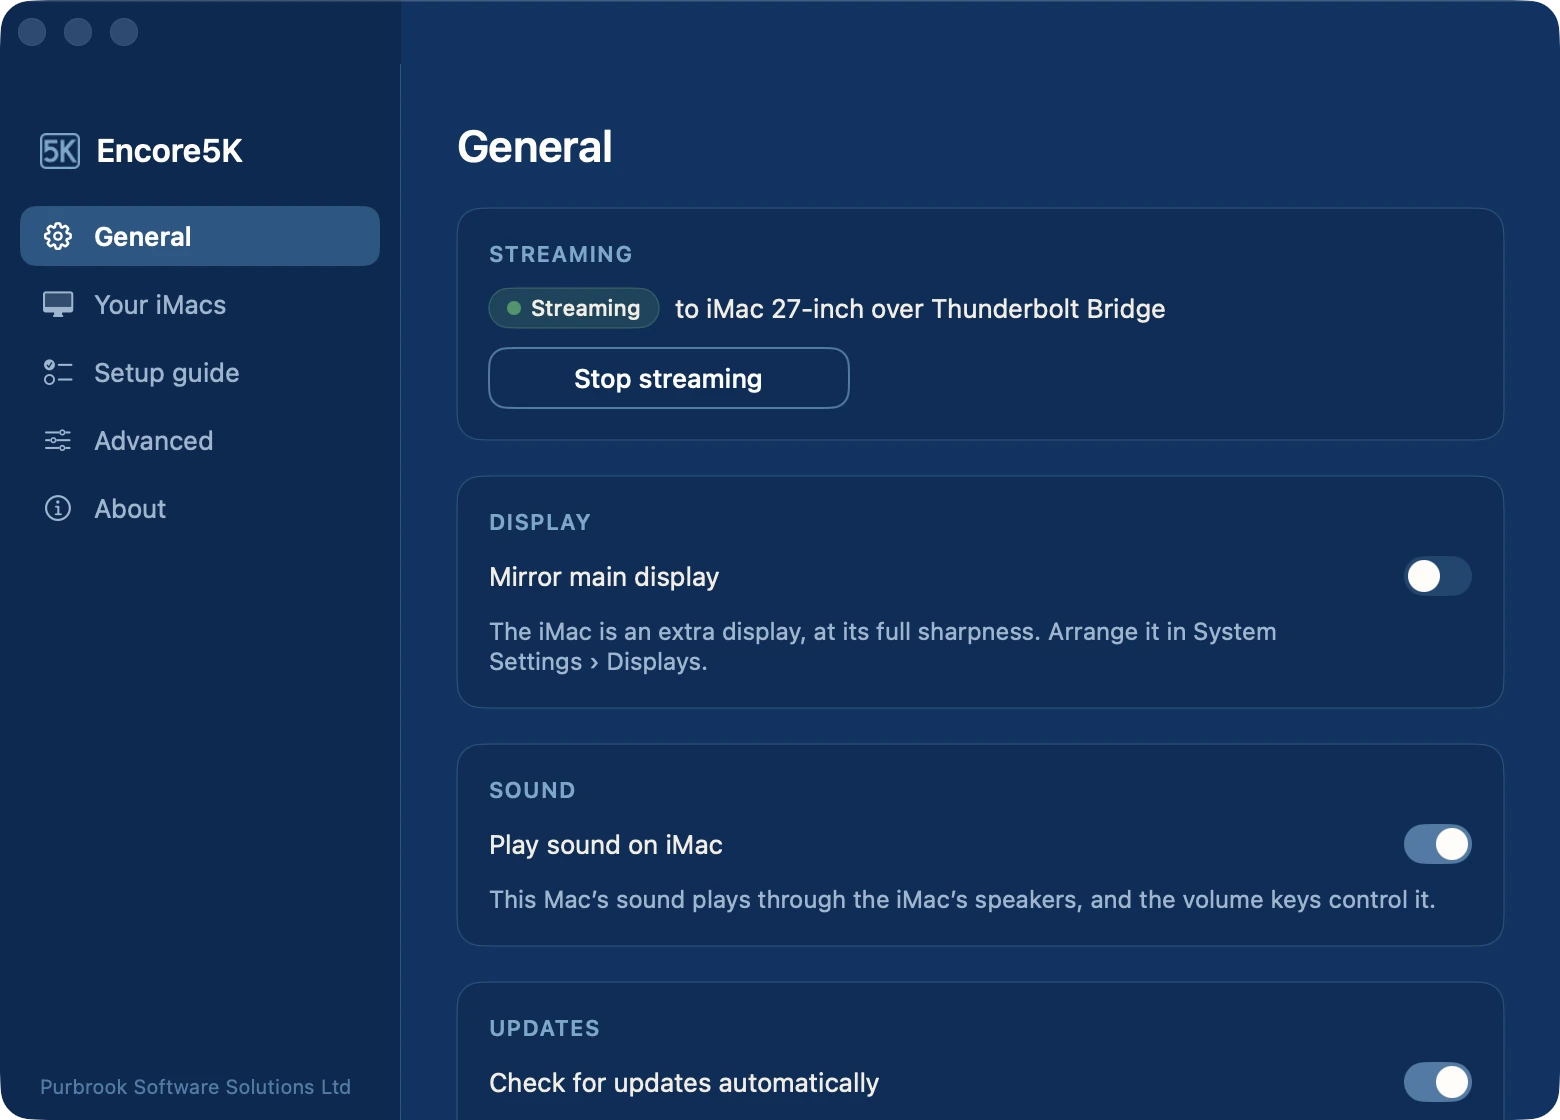
Task: Go to Your iMacs page
Action: 200,304
